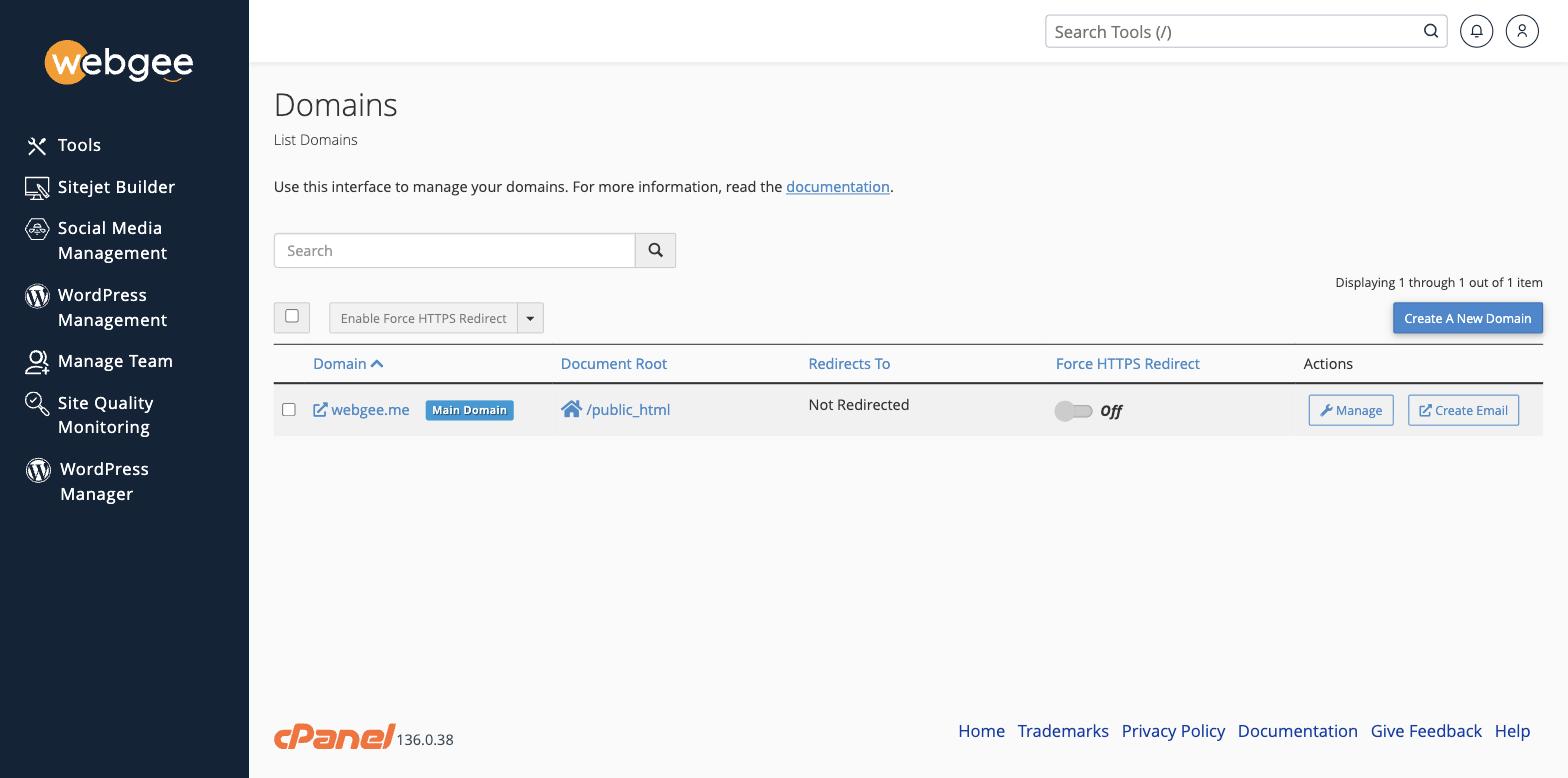This screenshot has width=1568, height=778.
Task: Click the WordPress Management logo icon
Action: [37, 296]
